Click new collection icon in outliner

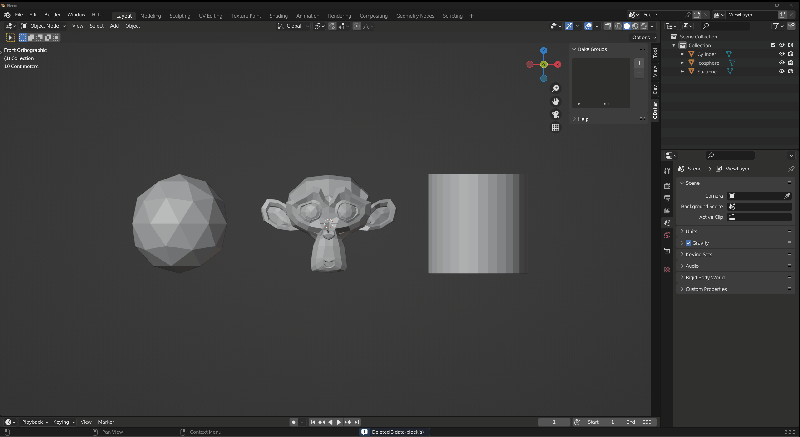pyautogui.click(x=790, y=26)
